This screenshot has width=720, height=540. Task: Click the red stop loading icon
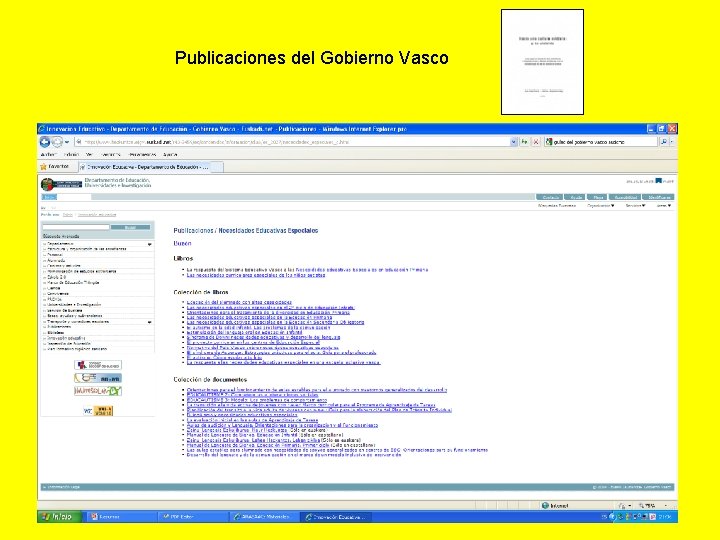point(535,142)
